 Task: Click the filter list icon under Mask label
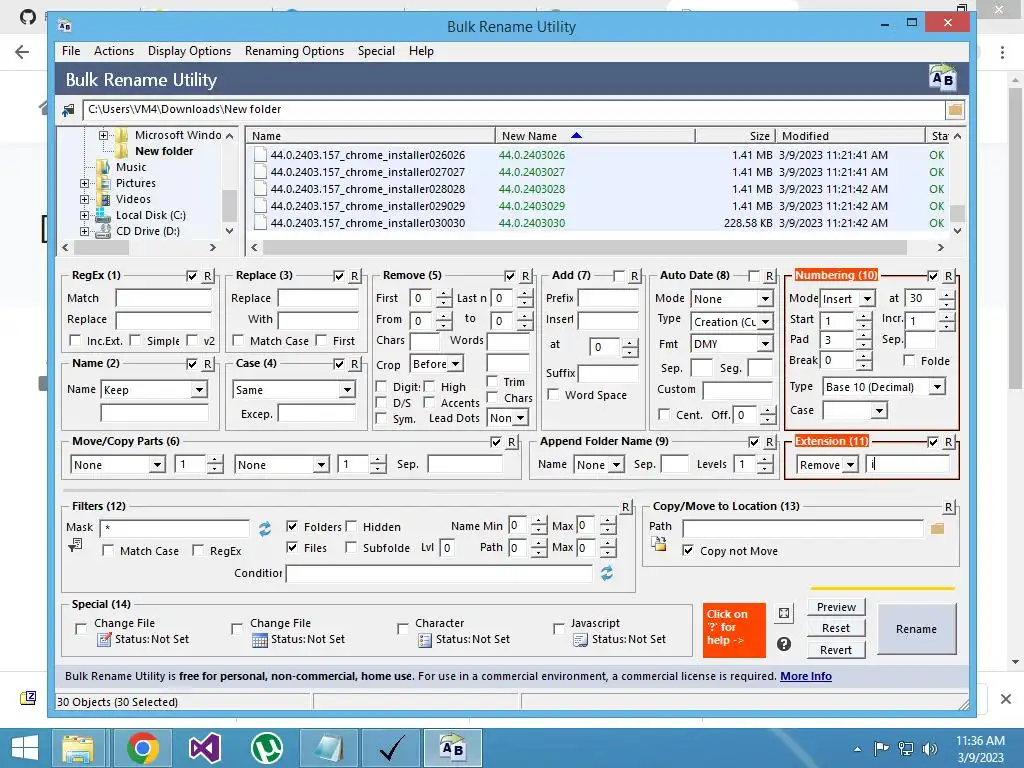[x=76, y=545]
